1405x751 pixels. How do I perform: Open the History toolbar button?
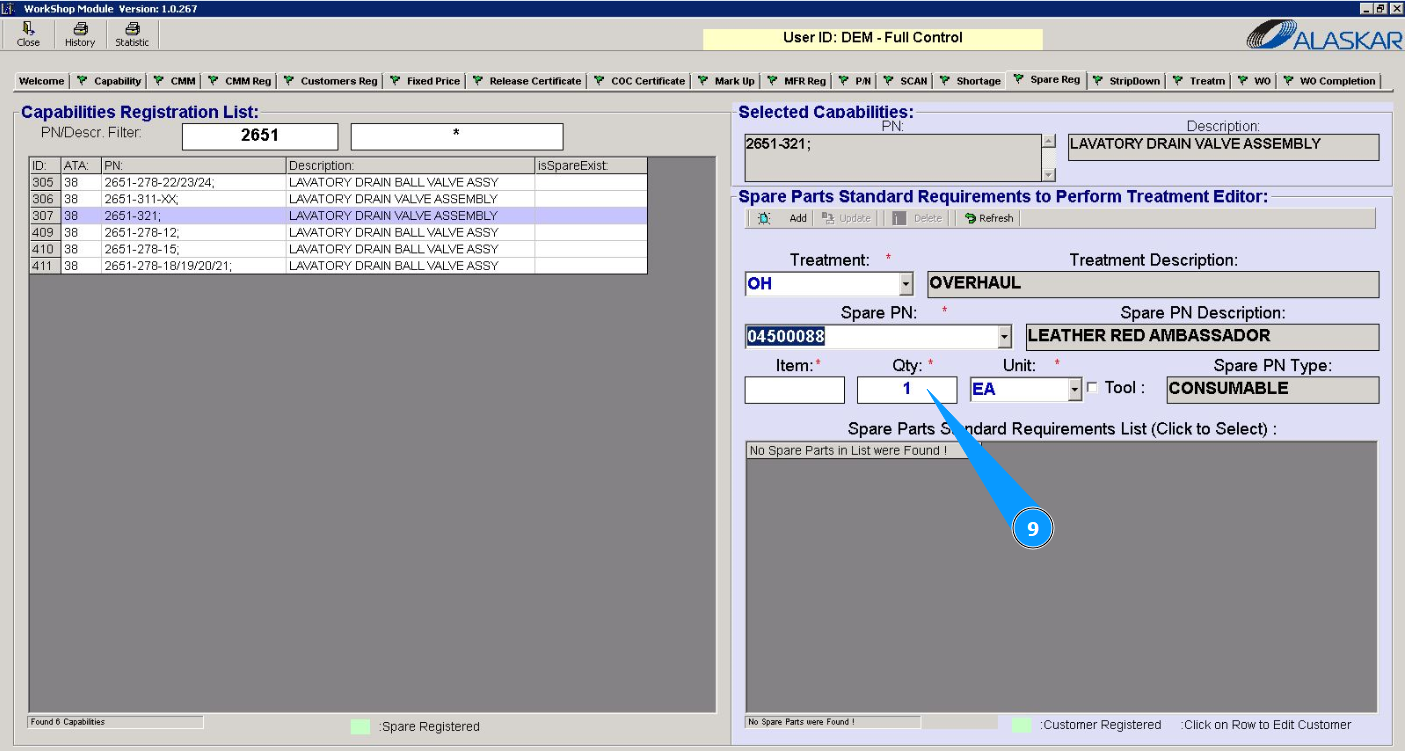(80, 34)
